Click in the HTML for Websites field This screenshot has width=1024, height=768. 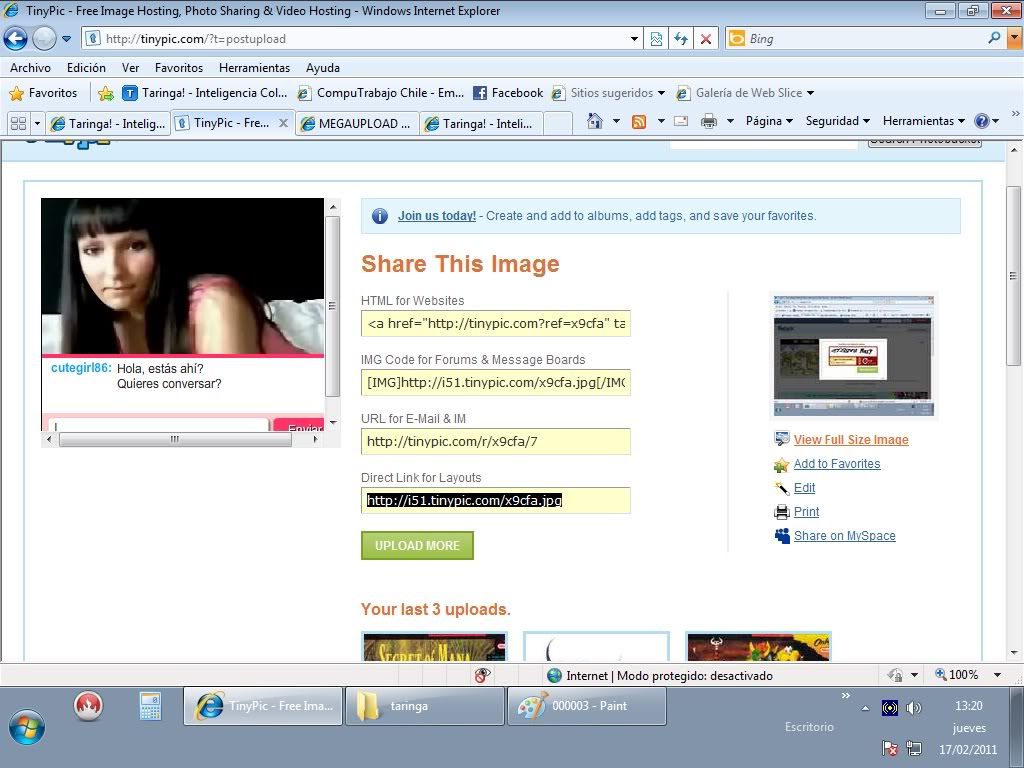(496, 323)
